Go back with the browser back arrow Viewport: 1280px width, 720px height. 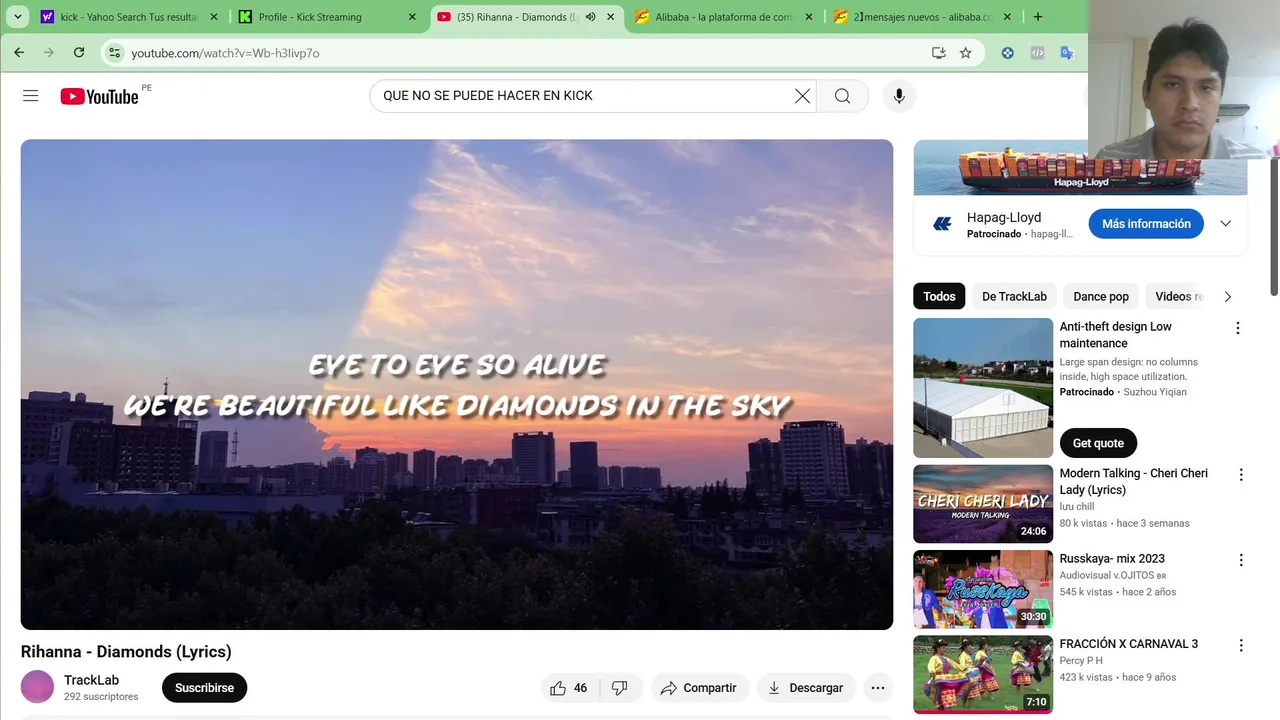click(19, 53)
